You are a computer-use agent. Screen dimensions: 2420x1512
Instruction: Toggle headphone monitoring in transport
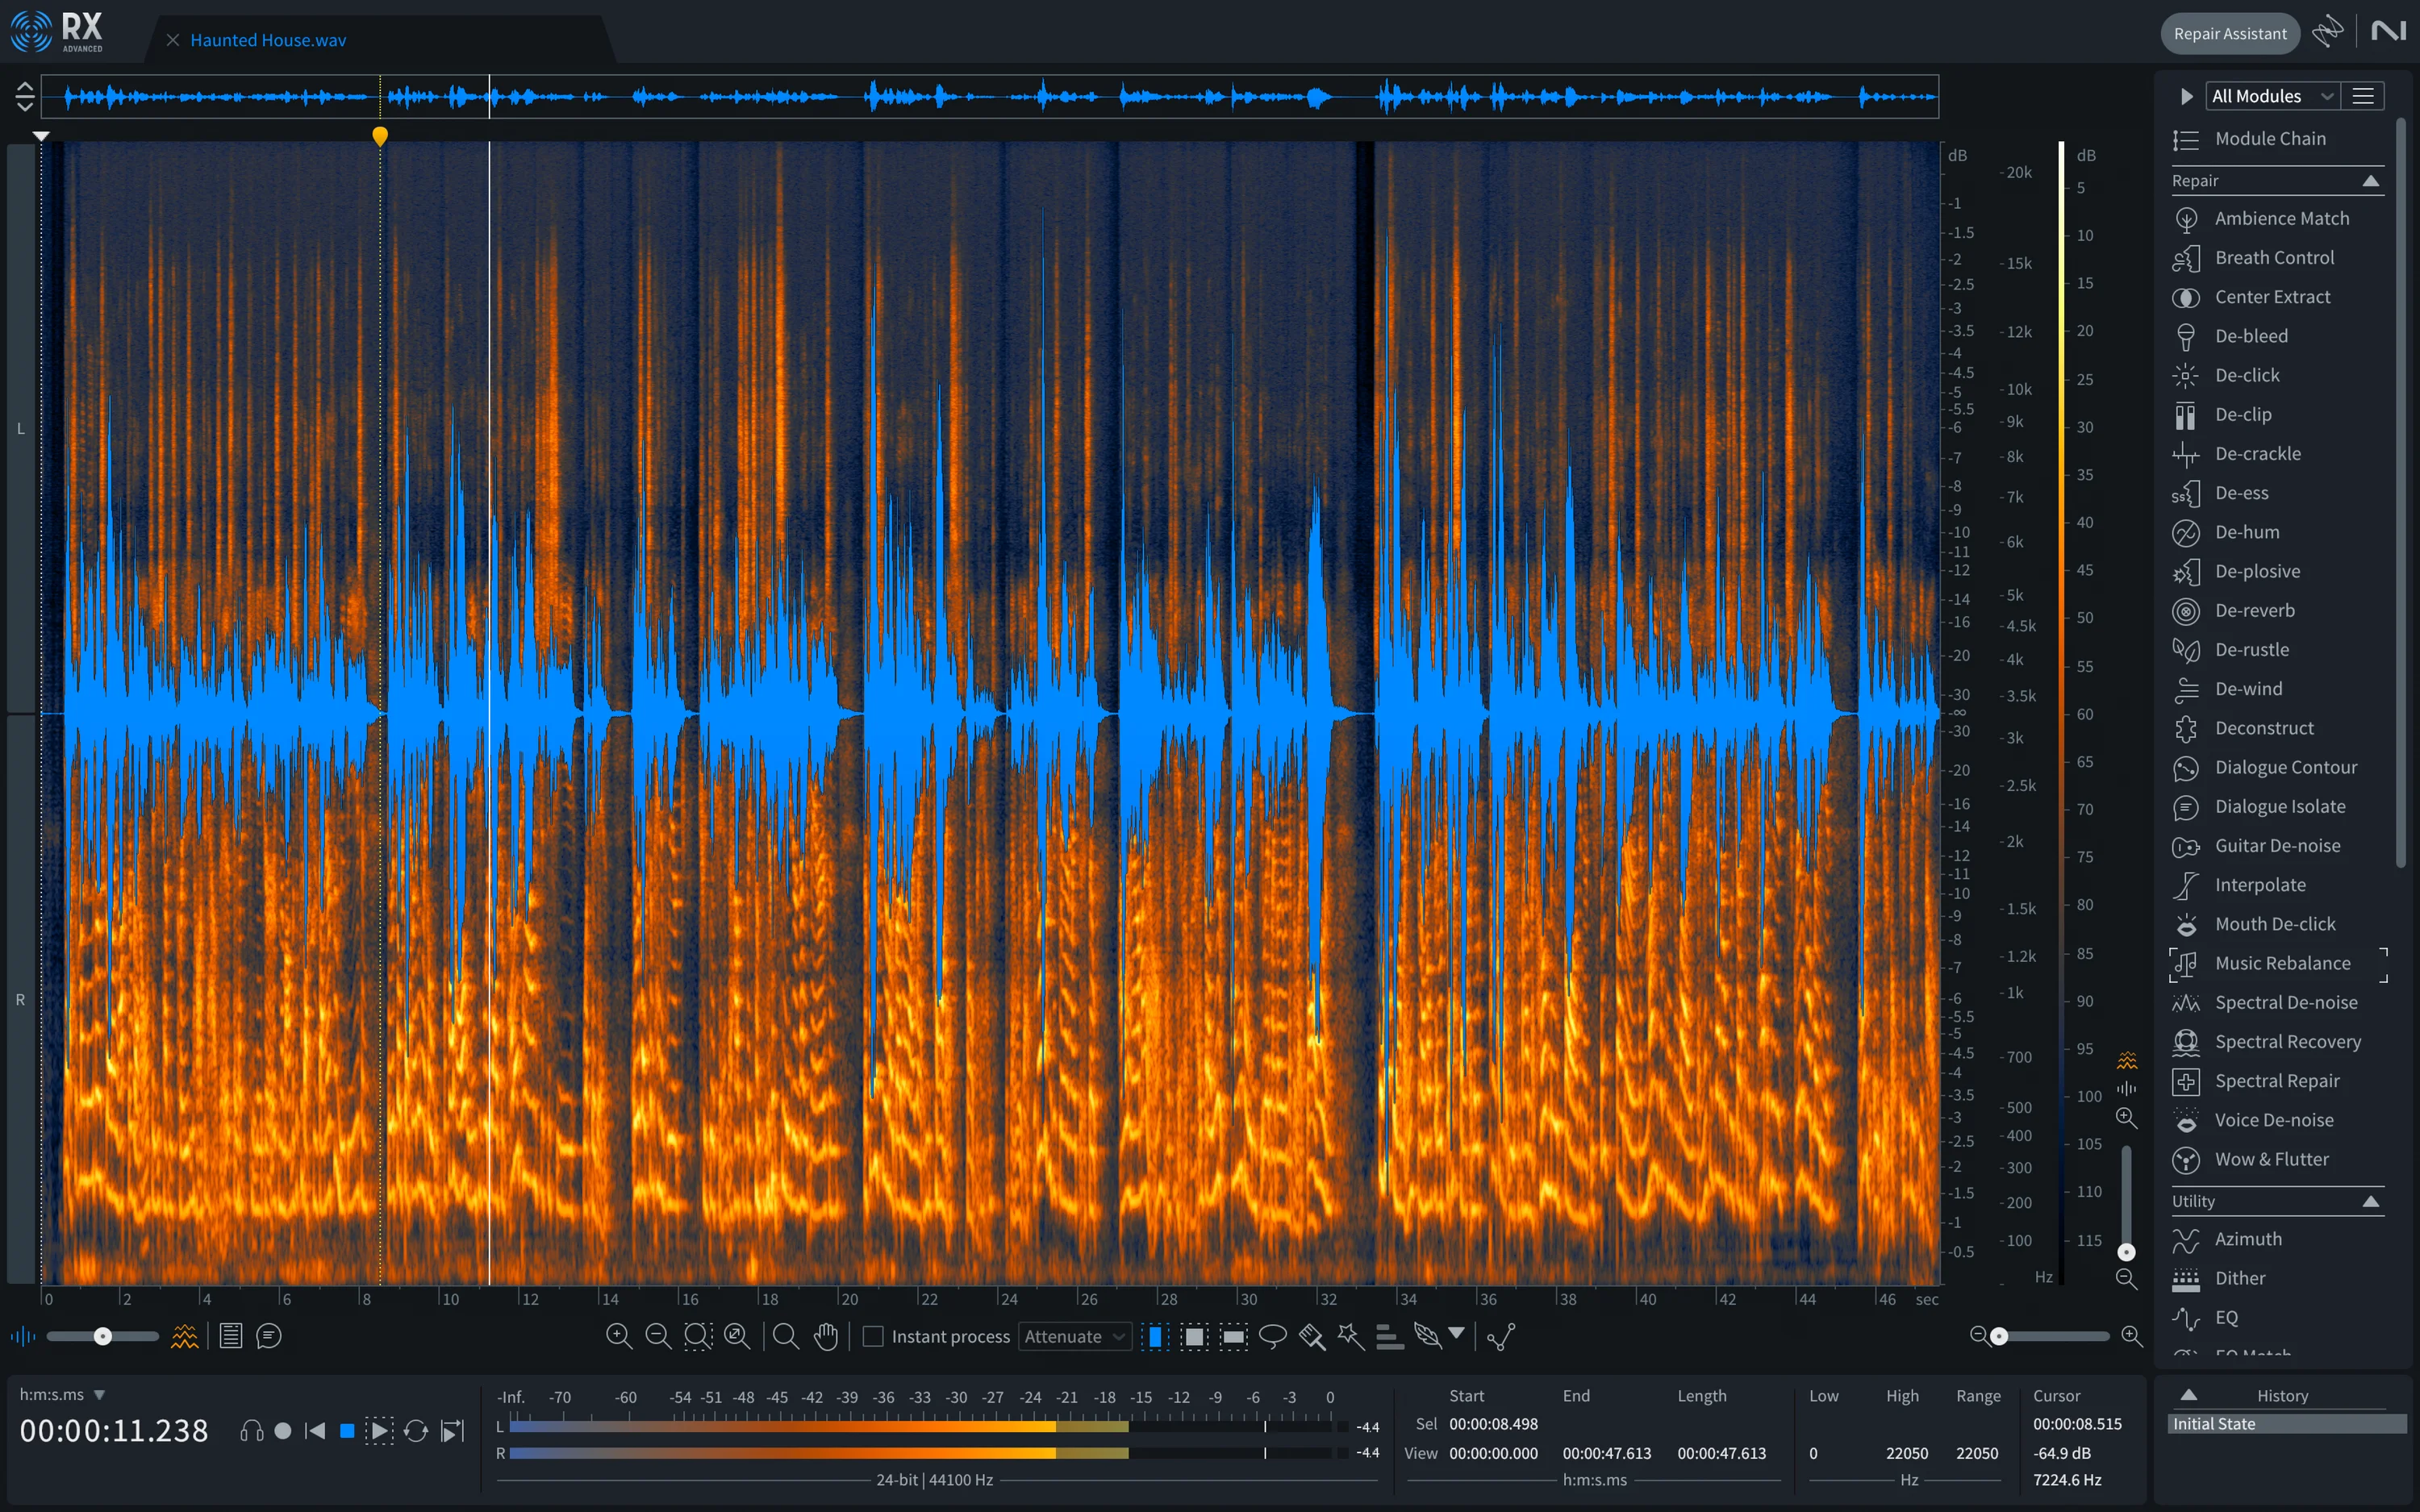tap(252, 1430)
